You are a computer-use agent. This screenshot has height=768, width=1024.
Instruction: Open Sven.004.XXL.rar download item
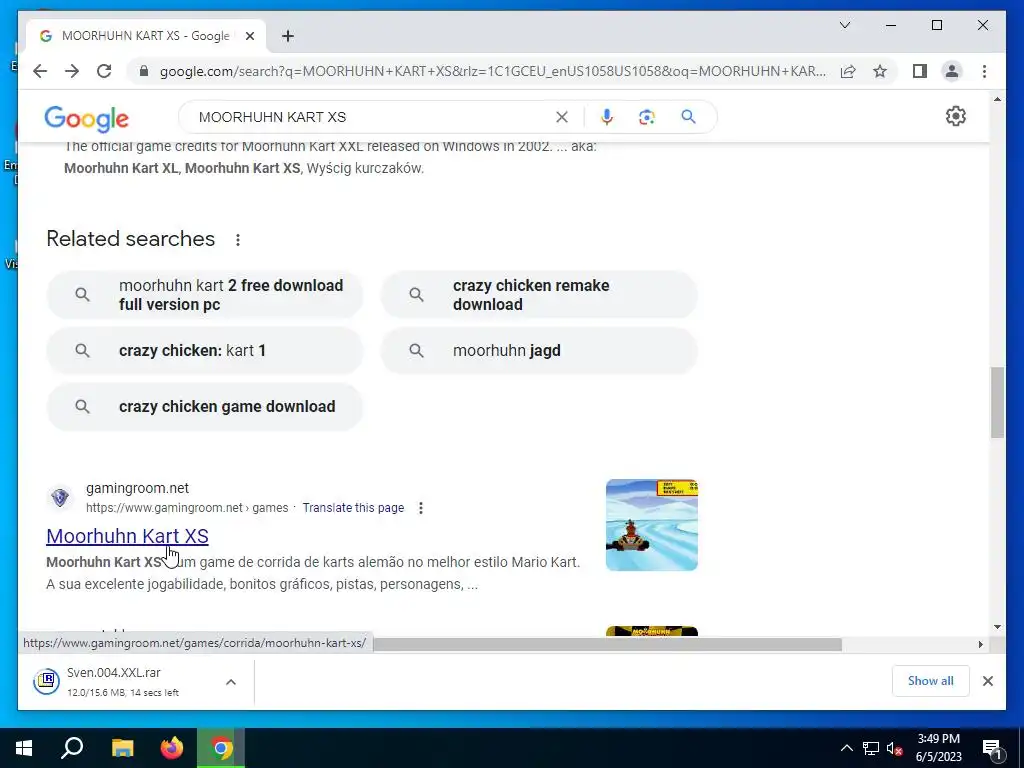click(x=124, y=682)
